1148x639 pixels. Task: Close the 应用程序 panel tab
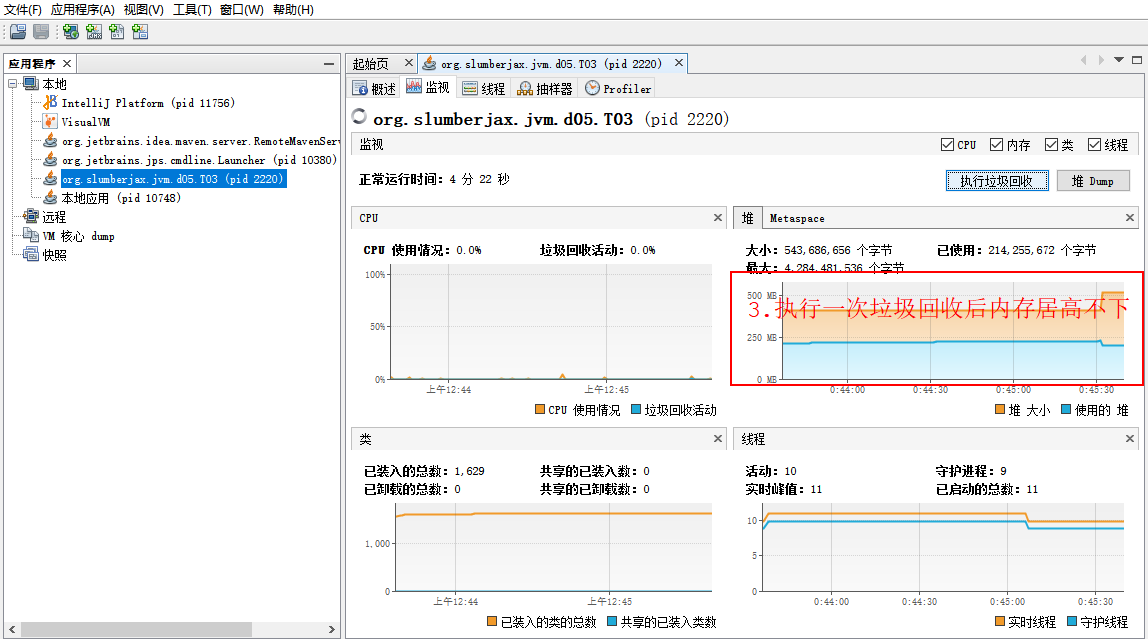coord(67,64)
